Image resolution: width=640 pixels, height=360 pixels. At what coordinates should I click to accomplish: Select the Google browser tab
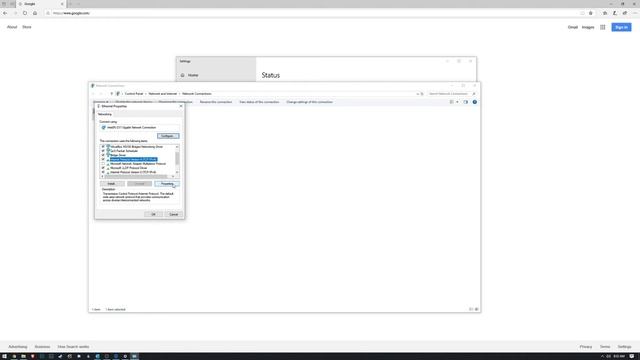41,4
